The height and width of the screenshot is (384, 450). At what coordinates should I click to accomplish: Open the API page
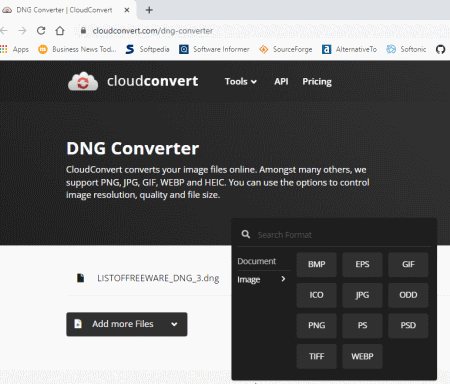click(x=281, y=81)
